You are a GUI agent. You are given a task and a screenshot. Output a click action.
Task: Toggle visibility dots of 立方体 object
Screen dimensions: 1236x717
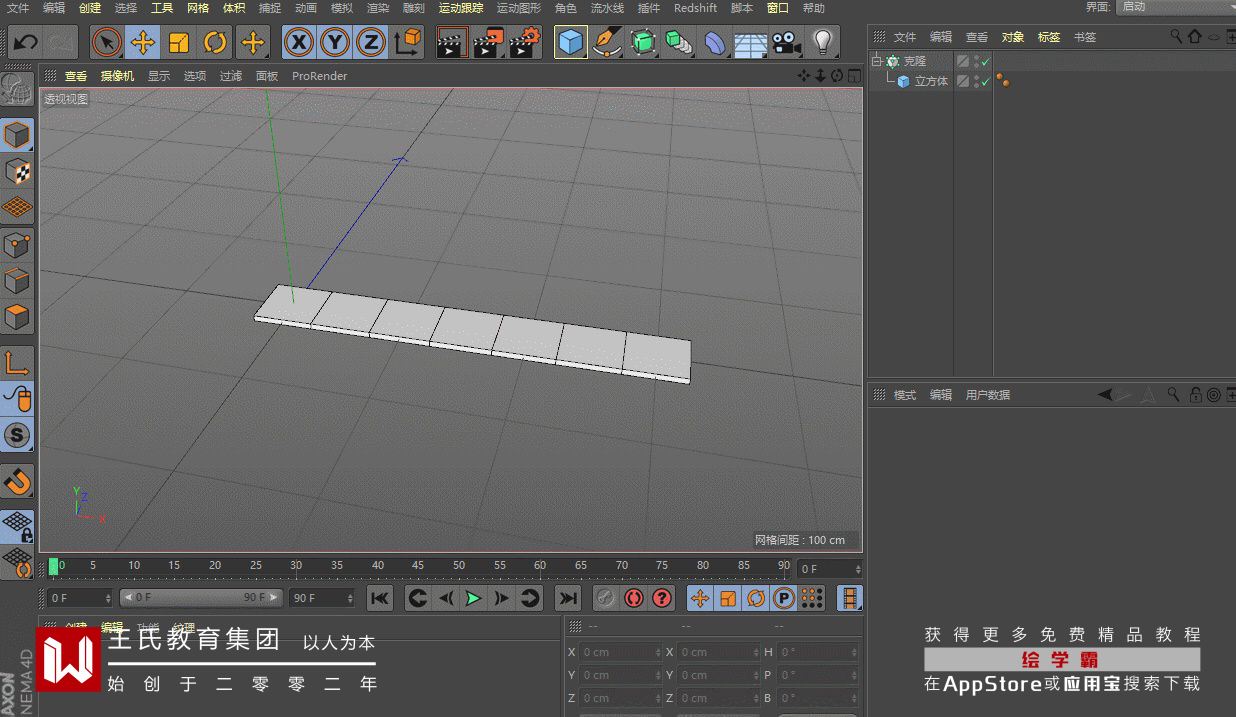(976, 81)
